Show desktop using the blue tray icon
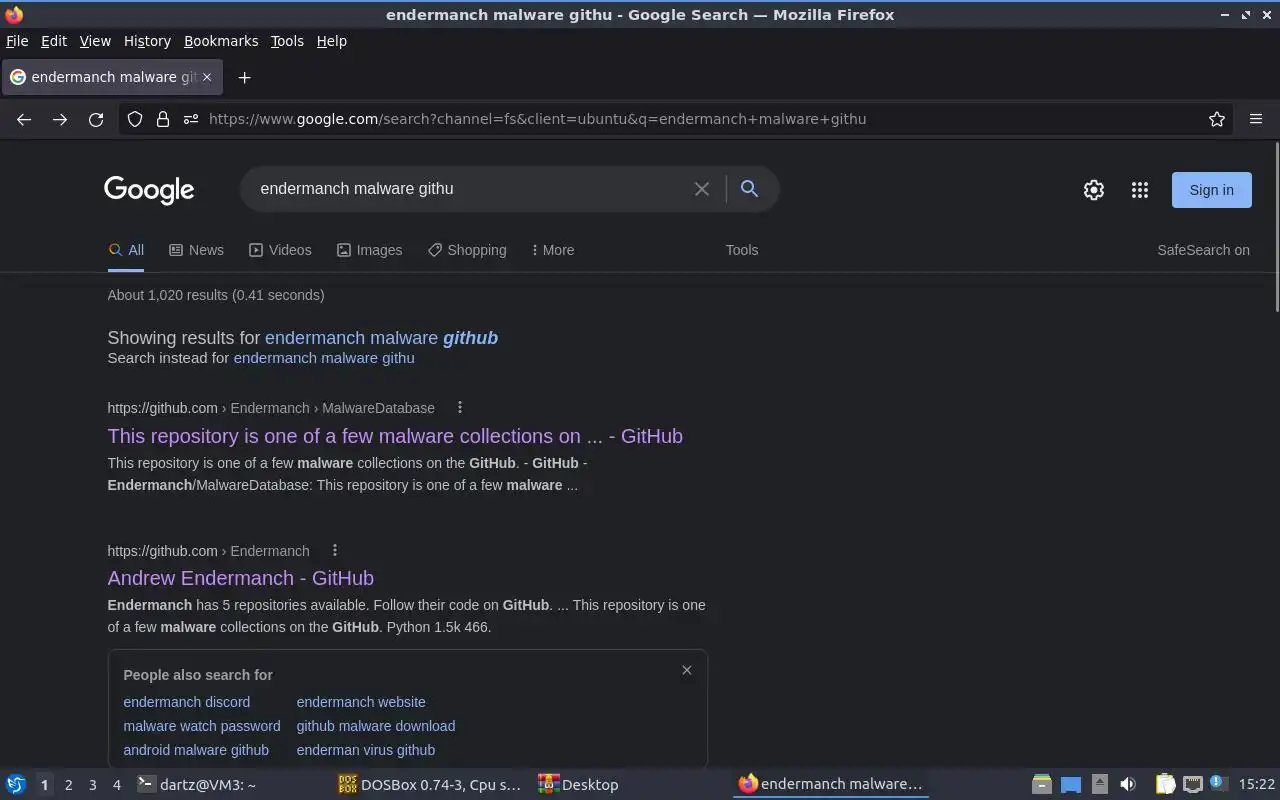The width and height of the screenshot is (1280, 800). (1071, 784)
